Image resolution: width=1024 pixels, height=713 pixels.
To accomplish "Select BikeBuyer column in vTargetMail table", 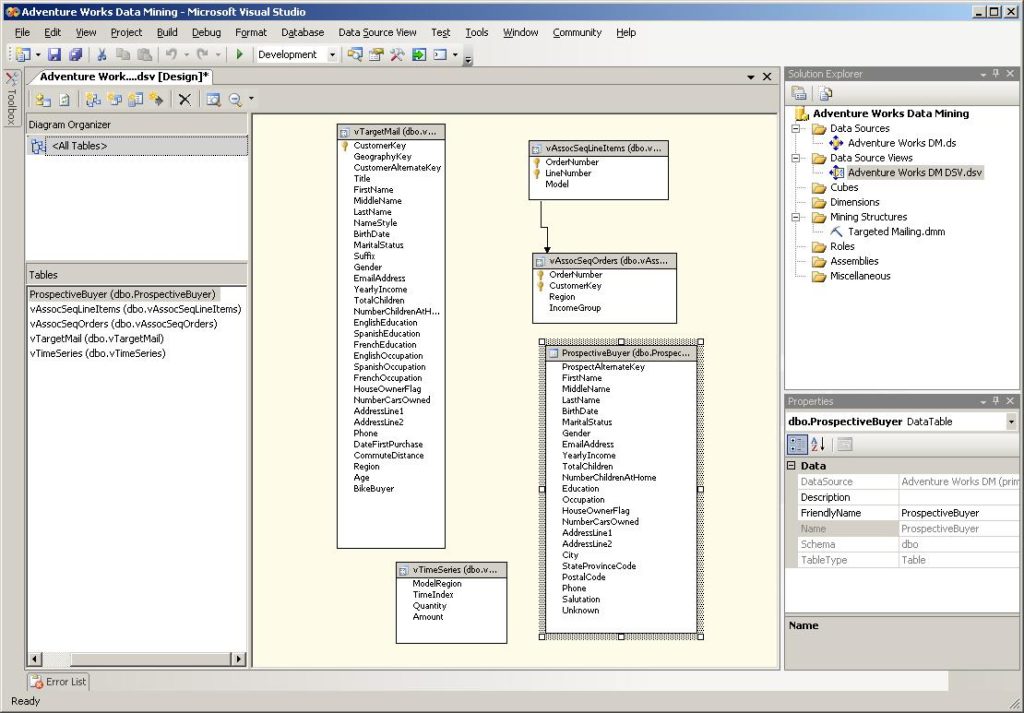I will [x=374, y=488].
